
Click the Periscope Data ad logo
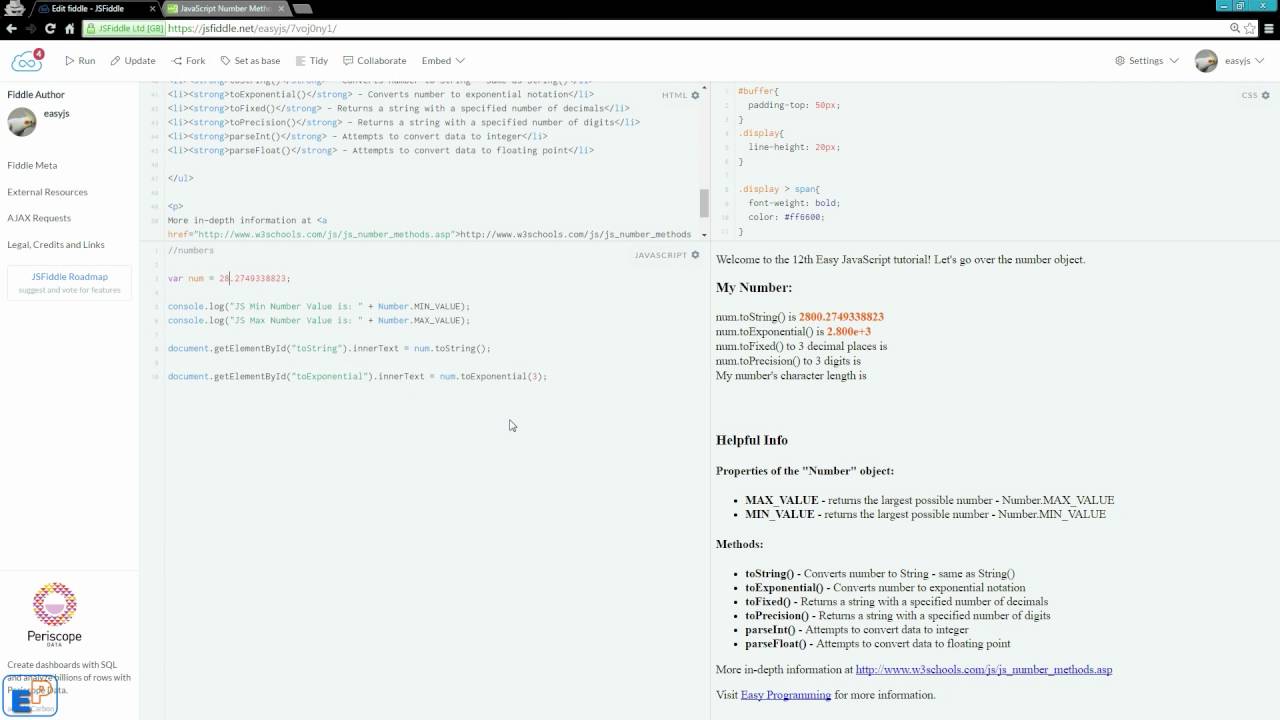[54, 614]
